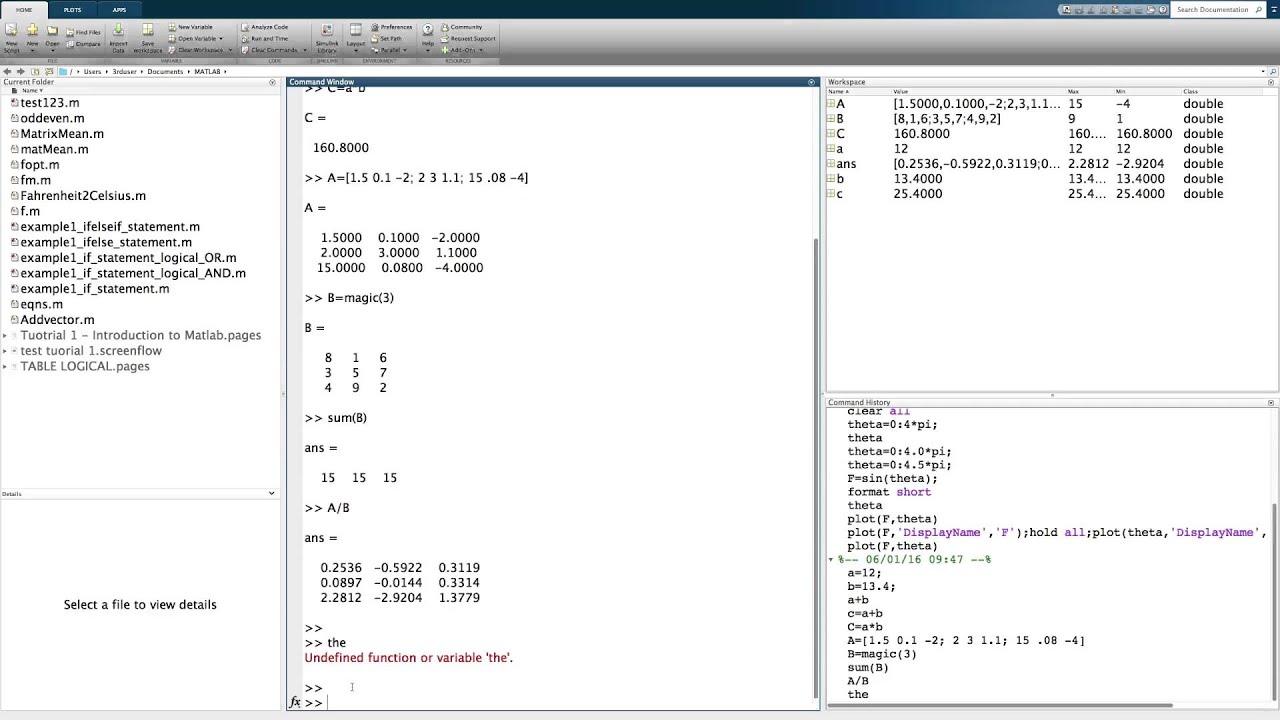Screen dimensions: 1280x720
Task: Open MATLAB Preferences
Action: pos(391,27)
